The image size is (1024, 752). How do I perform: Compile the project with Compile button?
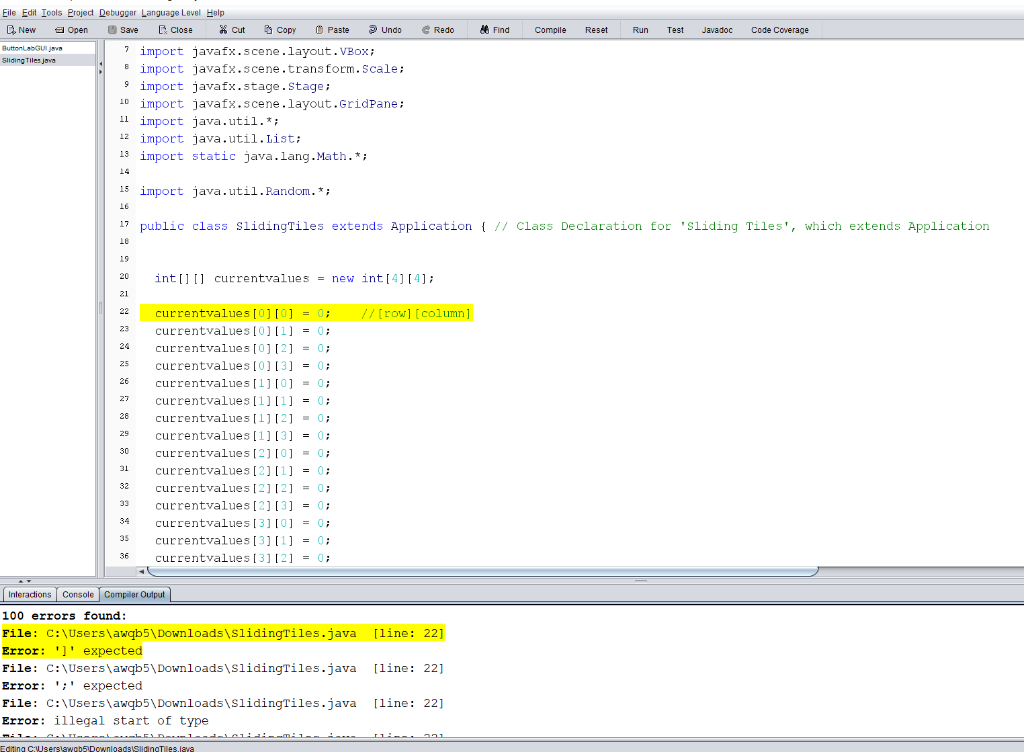click(x=550, y=30)
